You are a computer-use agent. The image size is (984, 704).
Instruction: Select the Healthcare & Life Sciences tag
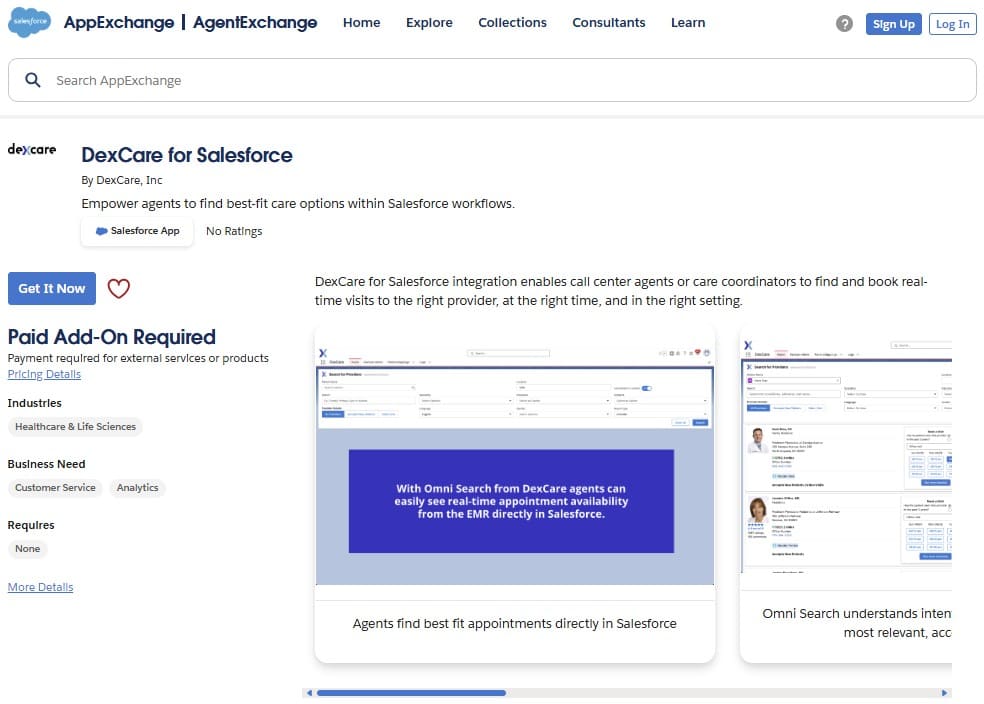75,427
